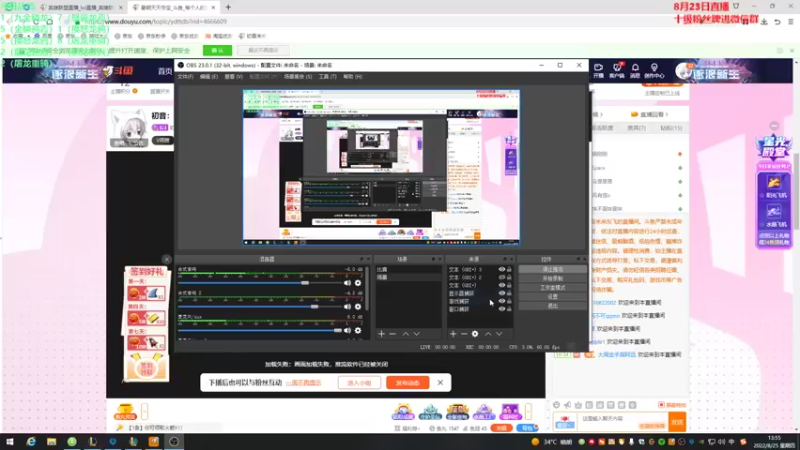This screenshot has width=800, height=450.
Task: Toggle lock on the text (GDI+) 2 source
Action: click(509, 278)
